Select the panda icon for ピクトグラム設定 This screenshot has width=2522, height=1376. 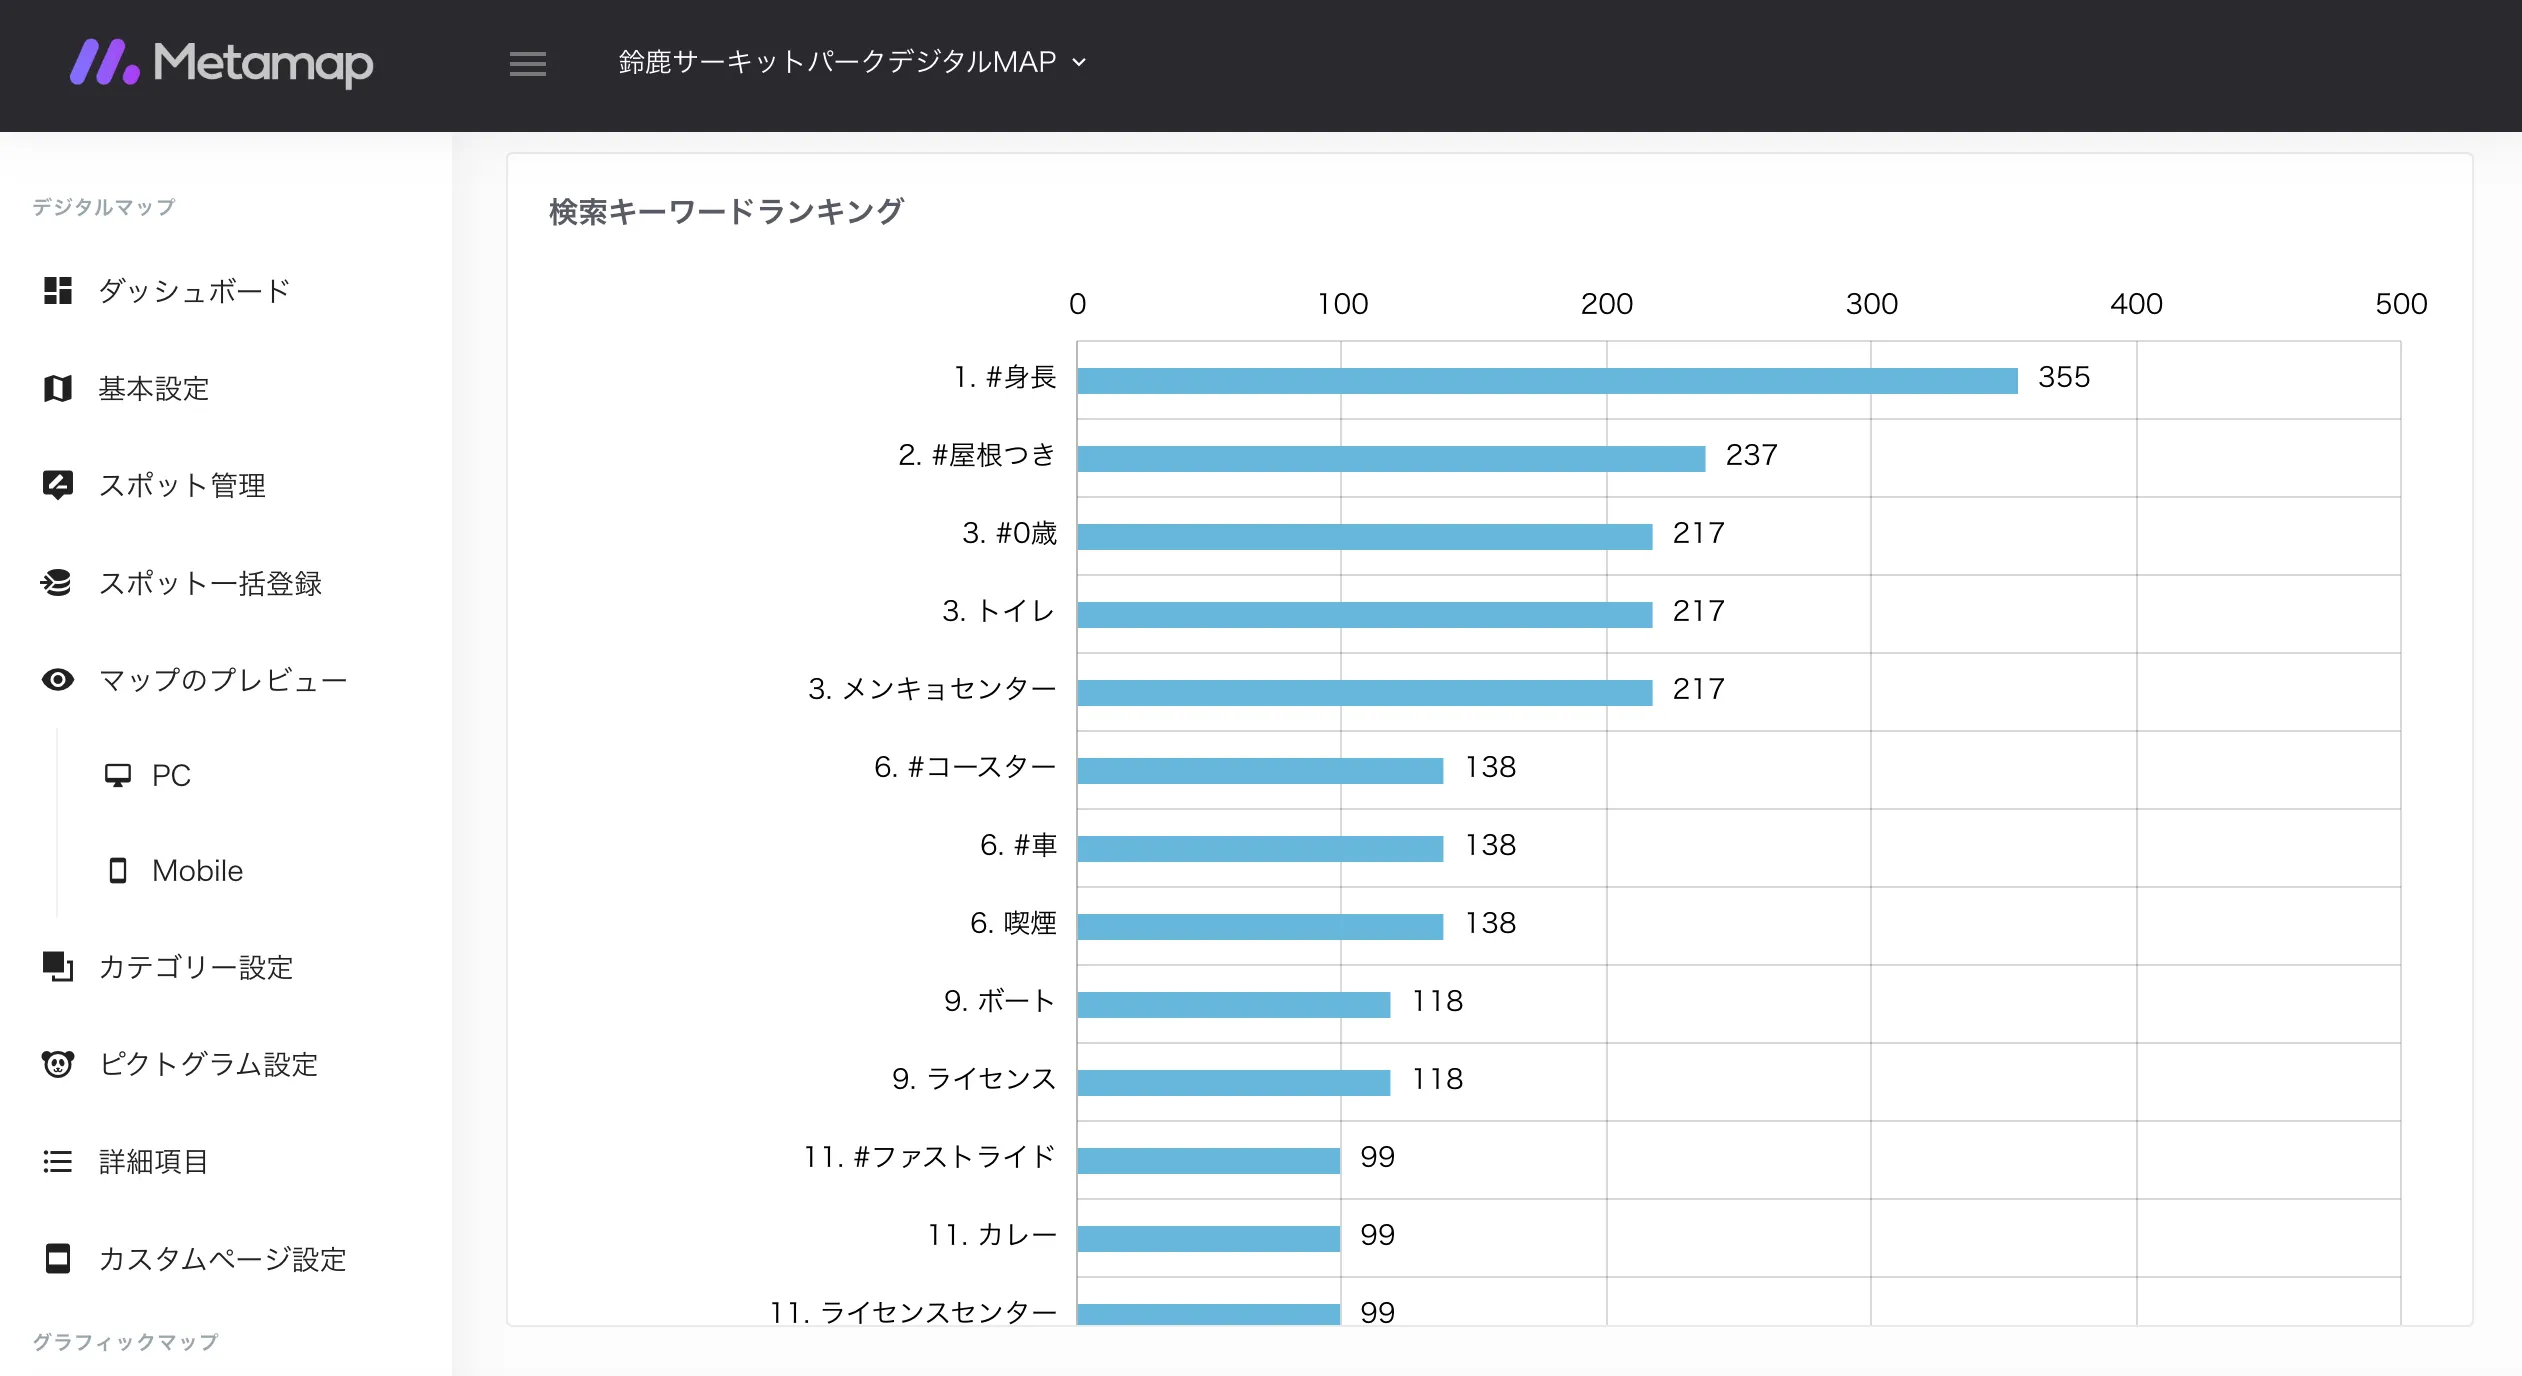[58, 1064]
